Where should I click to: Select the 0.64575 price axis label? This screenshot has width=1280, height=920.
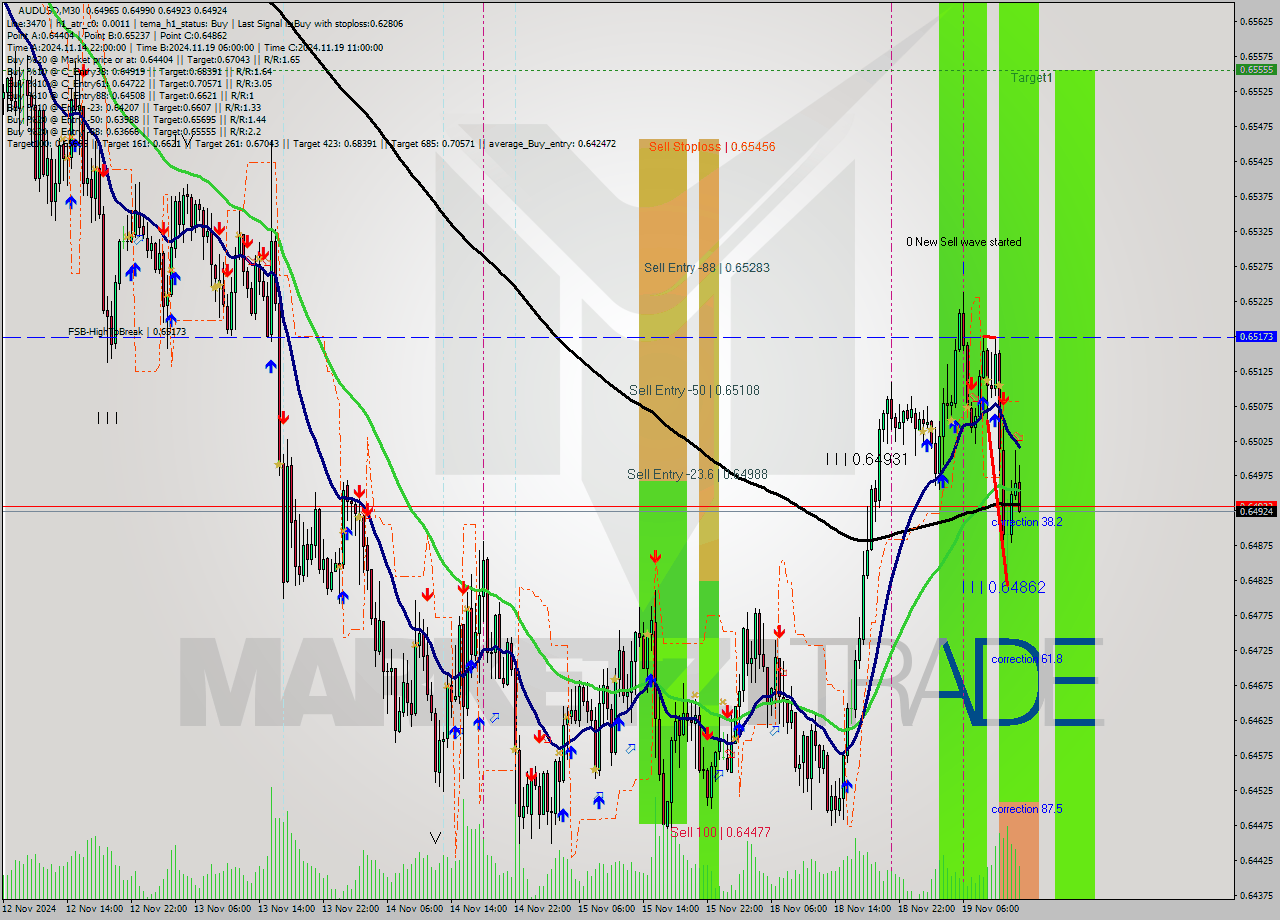tap(1256, 756)
